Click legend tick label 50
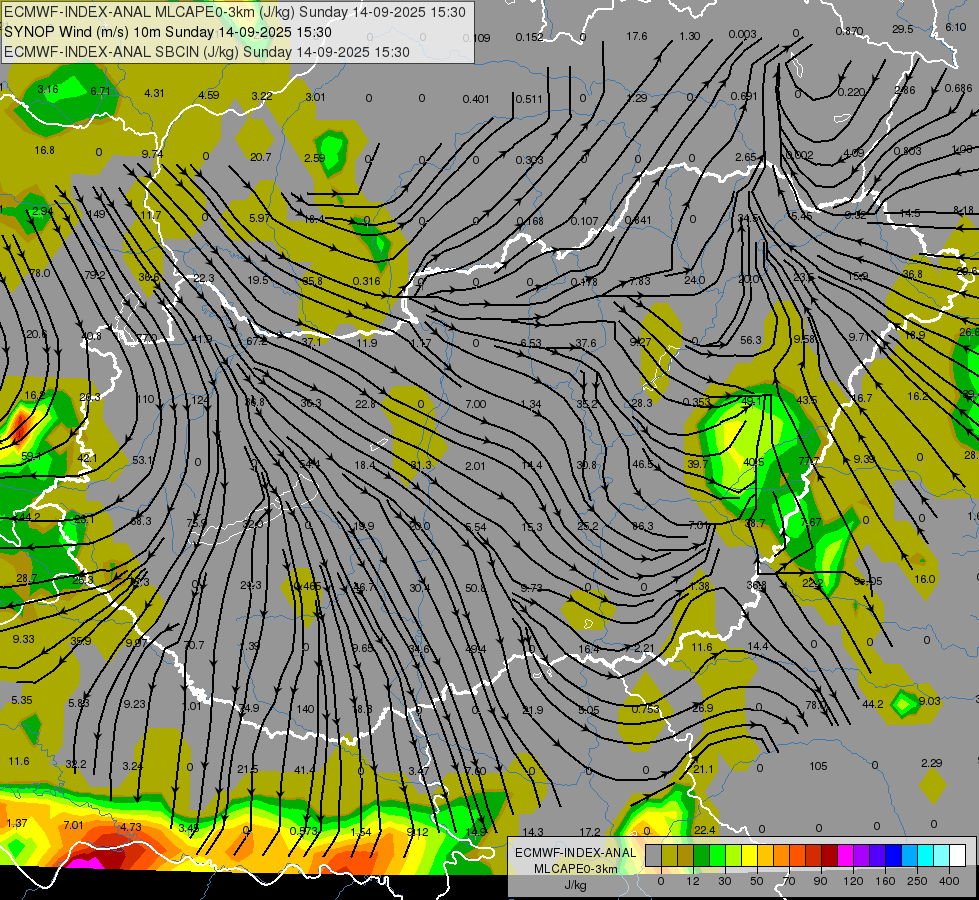The image size is (979, 900). tap(756, 881)
